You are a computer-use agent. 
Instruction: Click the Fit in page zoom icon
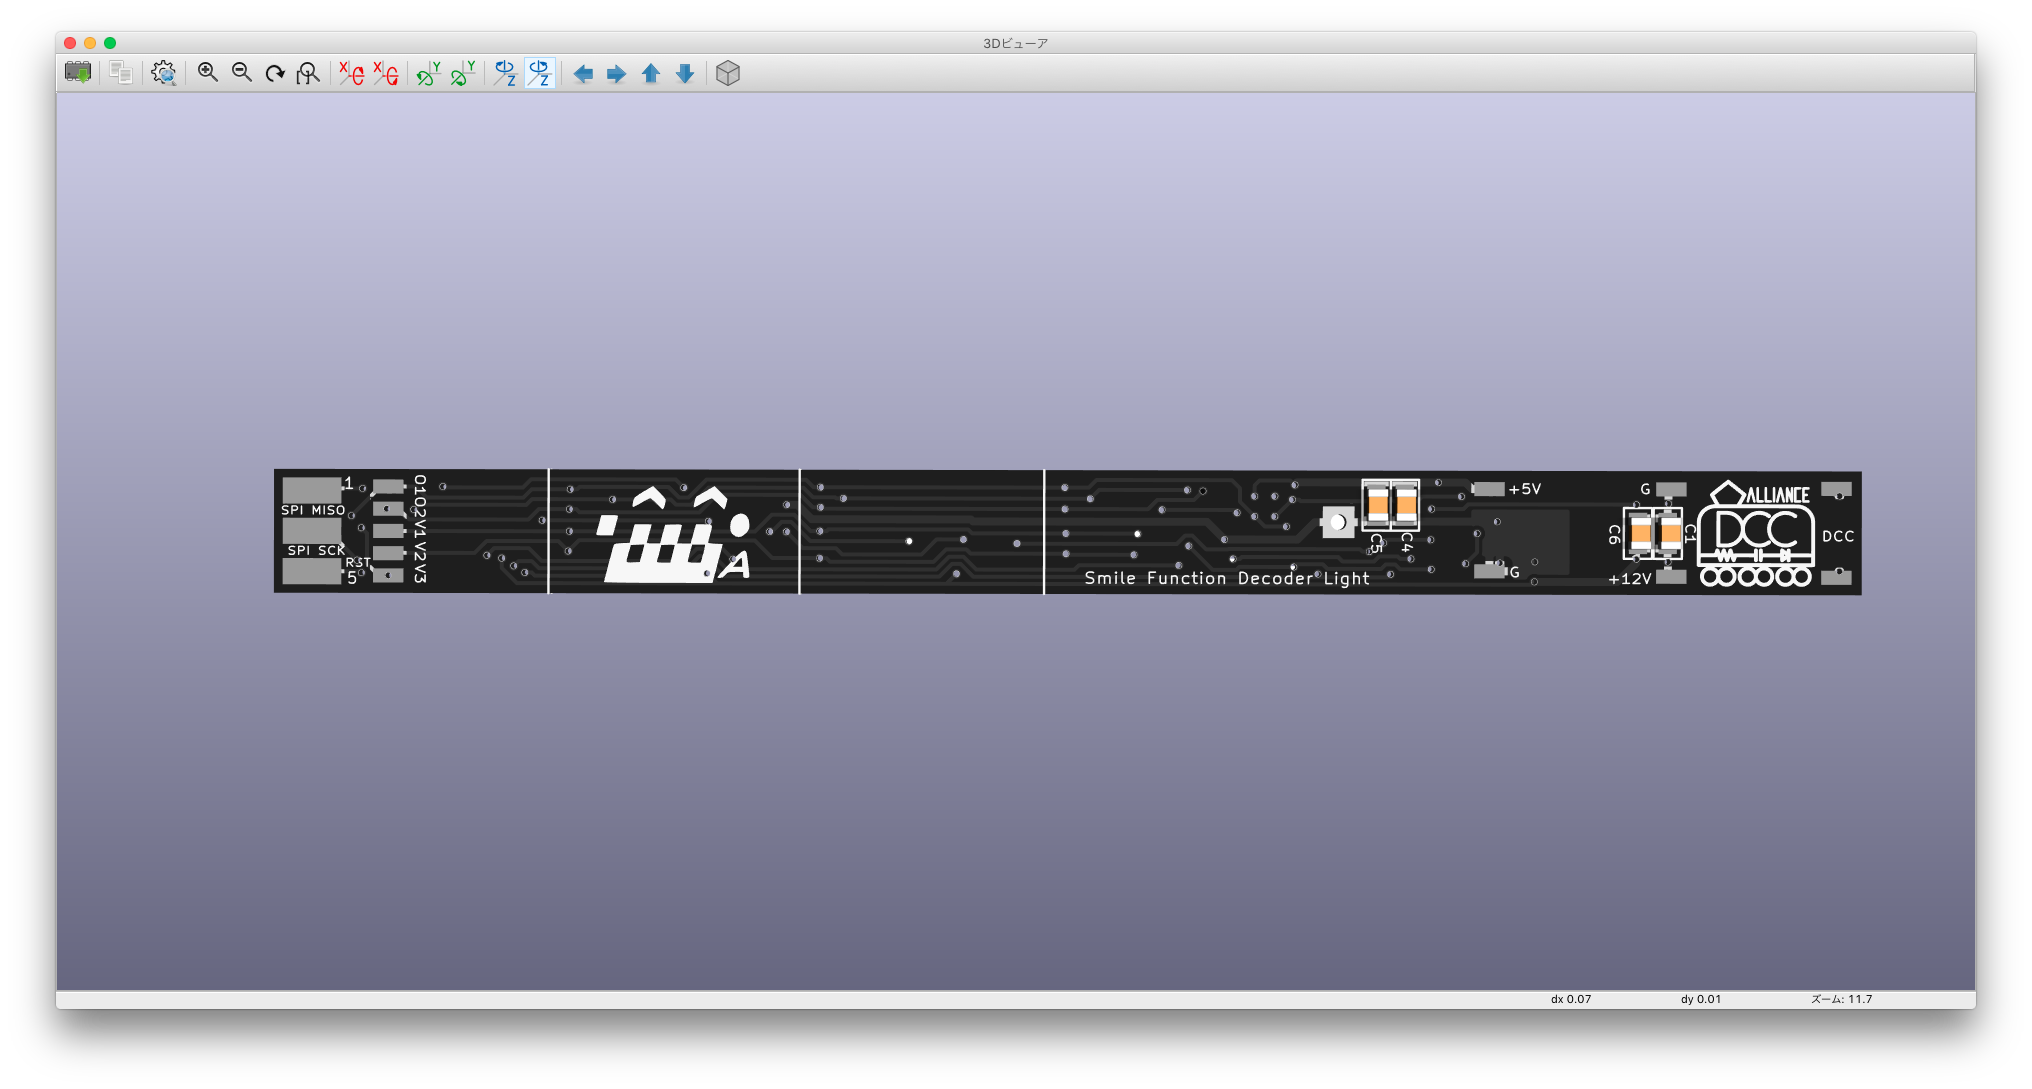point(308,73)
